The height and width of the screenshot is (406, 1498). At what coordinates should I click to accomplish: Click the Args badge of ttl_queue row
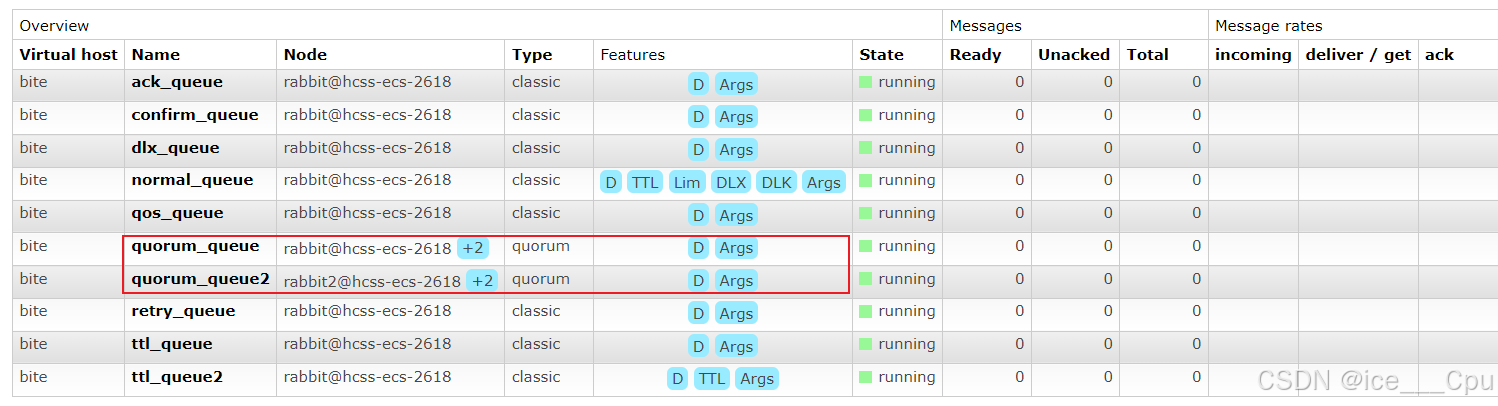tap(736, 346)
